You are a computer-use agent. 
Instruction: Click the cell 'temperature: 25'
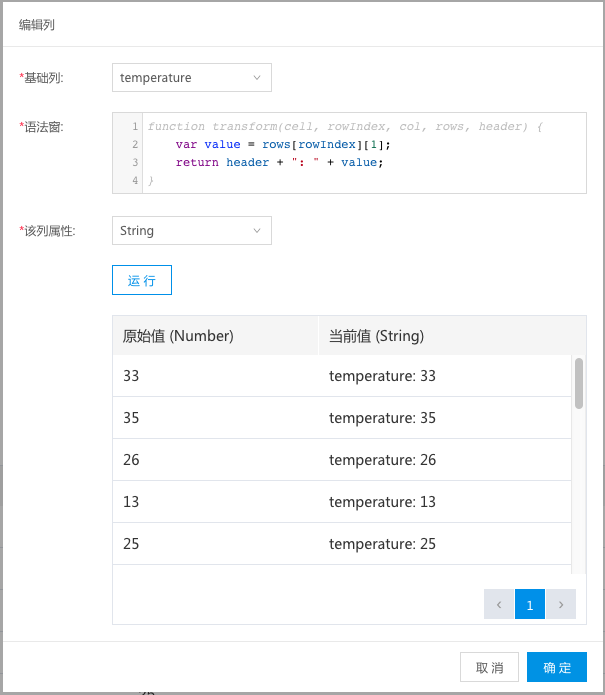coord(382,544)
